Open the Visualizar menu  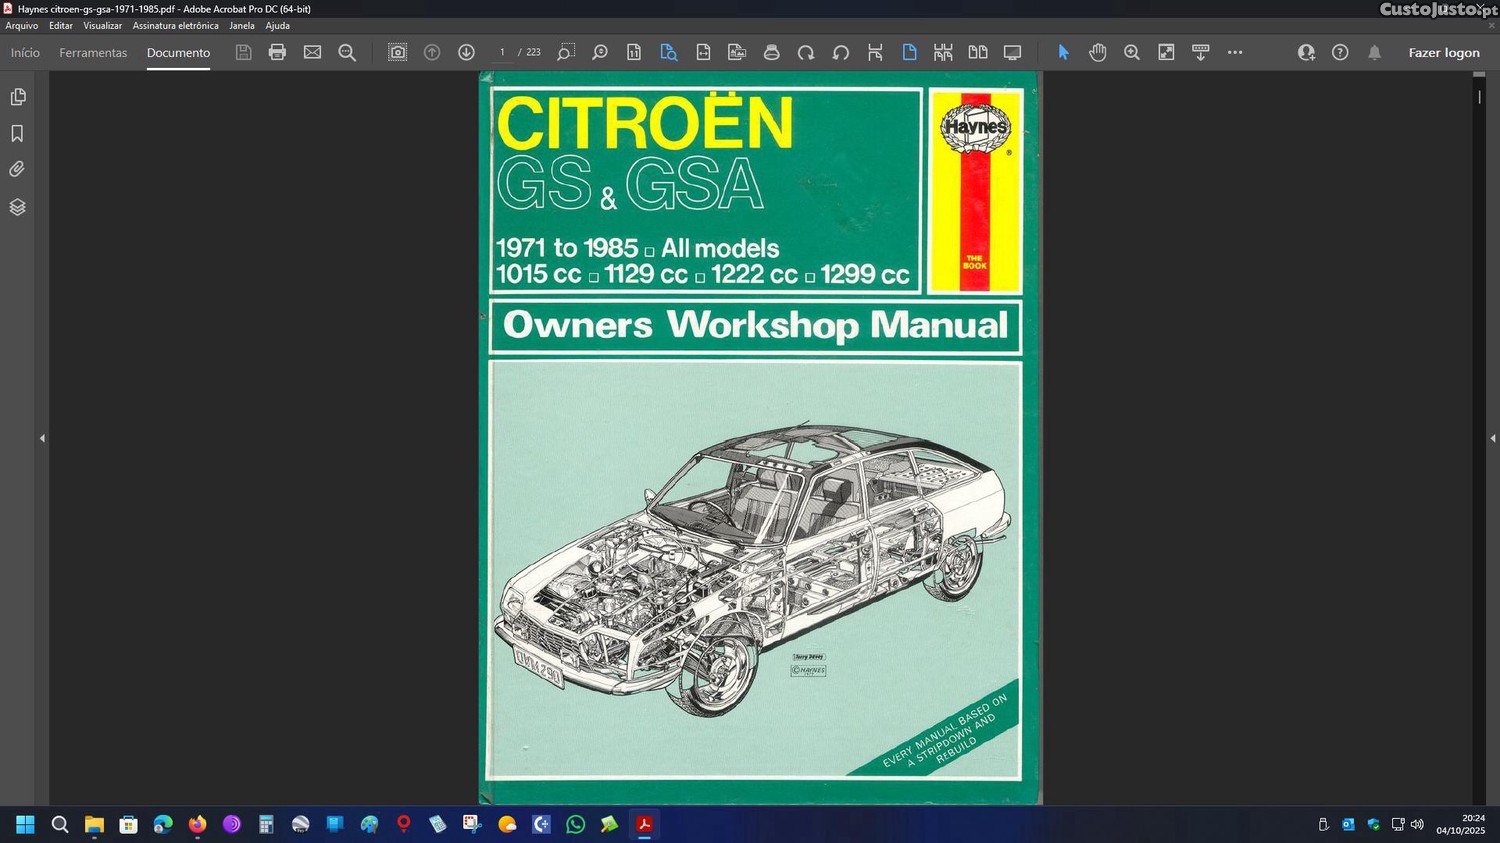pyautogui.click(x=102, y=26)
